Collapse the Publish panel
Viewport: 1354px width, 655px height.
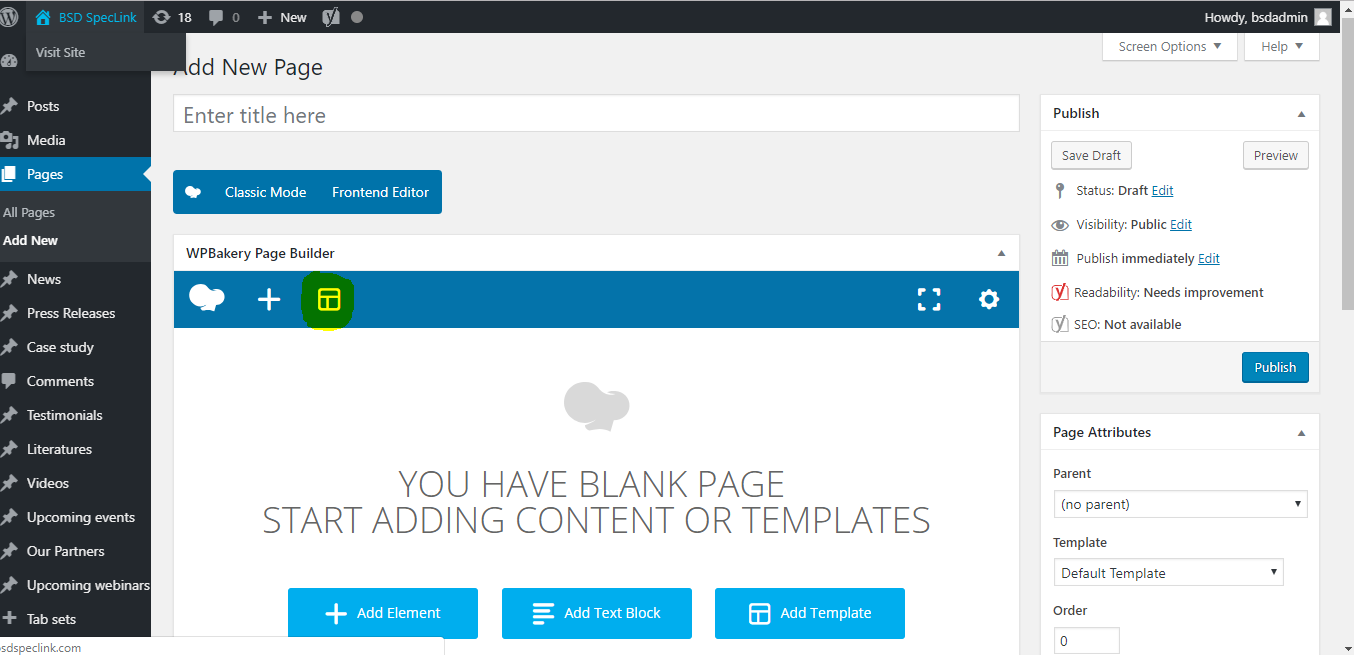click(x=1301, y=114)
